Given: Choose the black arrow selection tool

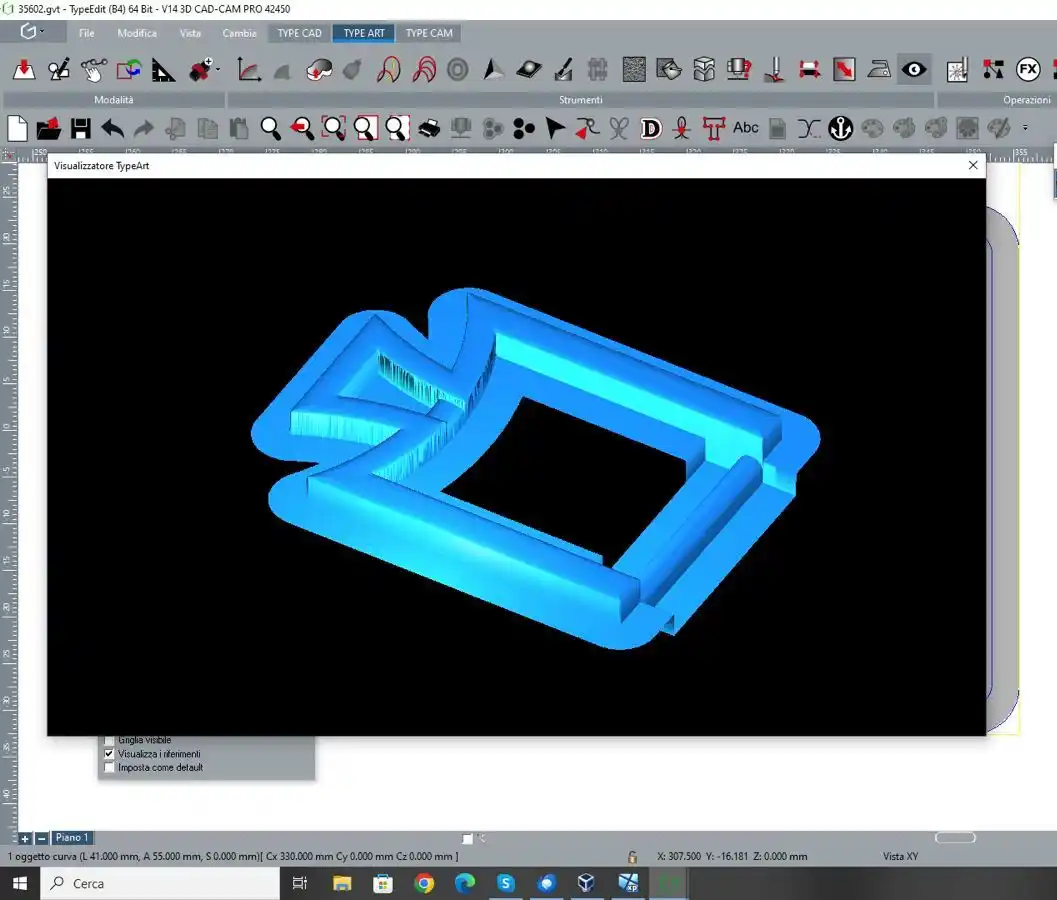Looking at the screenshot, I should coord(555,128).
